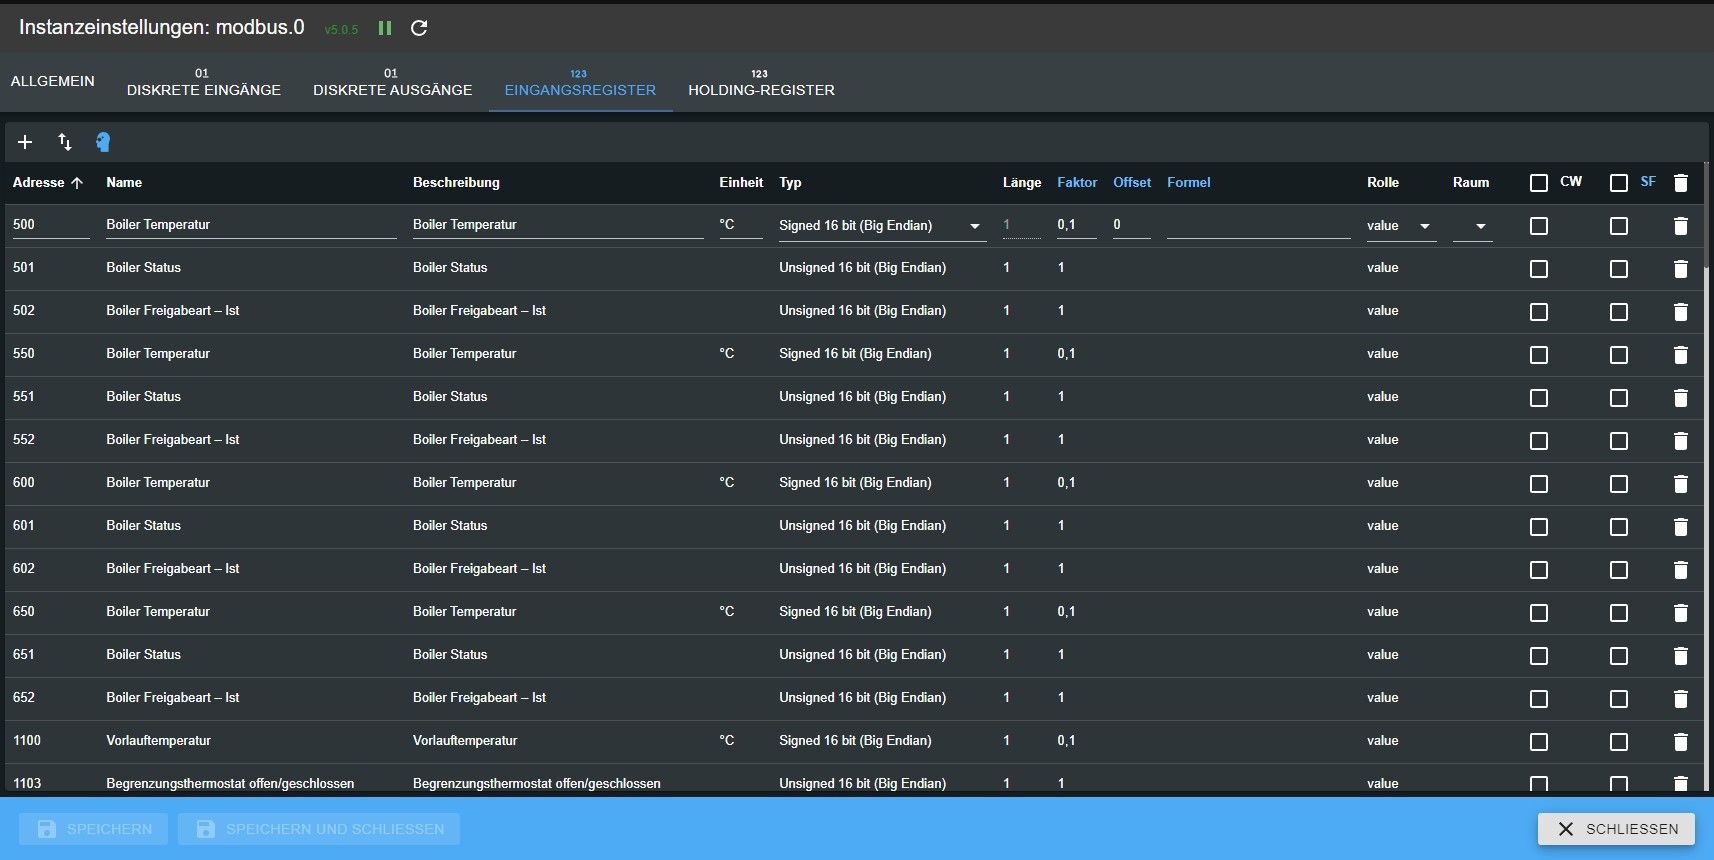Edit Name field of register 500
Viewport: 1714px width, 860px height.
point(251,225)
